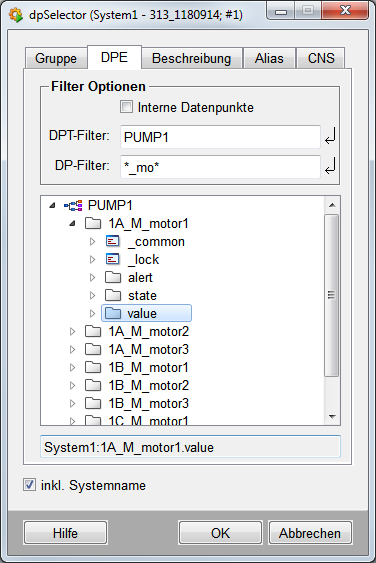Click the 1B_M_motor2 folder icon
Image resolution: width=376 pixels, height=563 pixels.
(93, 385)
